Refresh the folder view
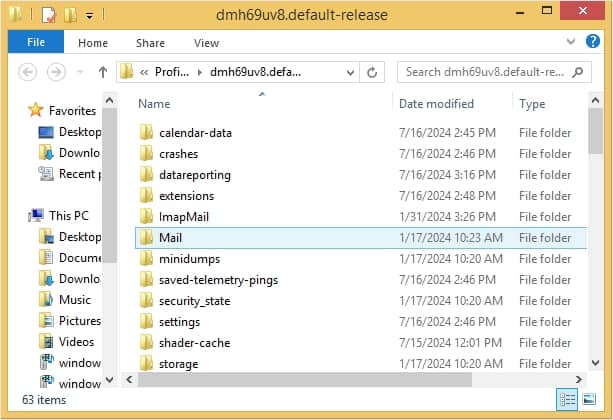613x420 pixels. [372, 72]
